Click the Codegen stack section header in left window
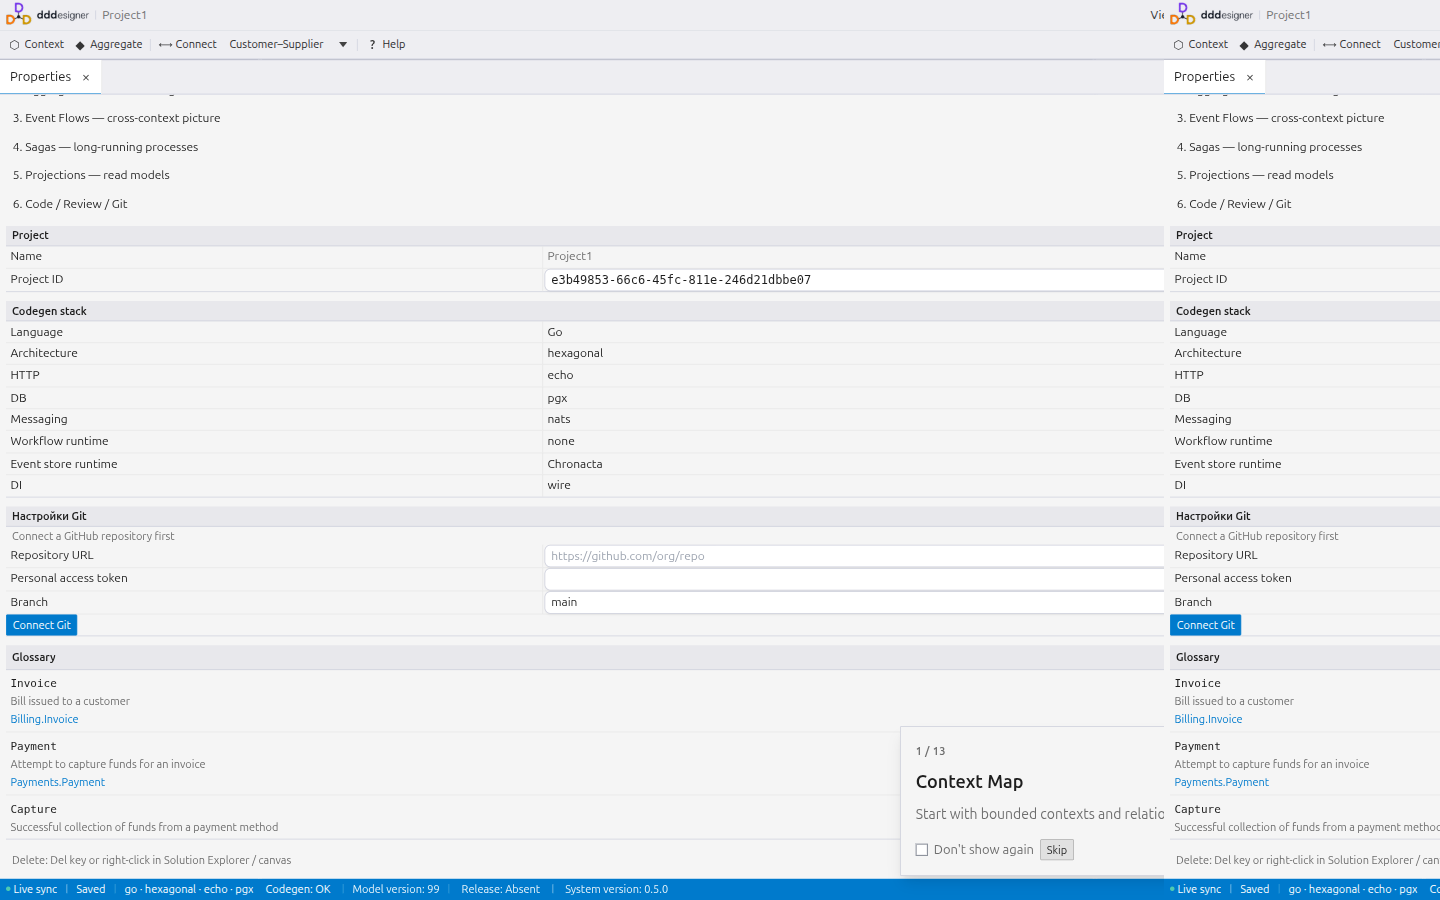The width and height of the screenshot is (1440, 900). tap(585, 311)
